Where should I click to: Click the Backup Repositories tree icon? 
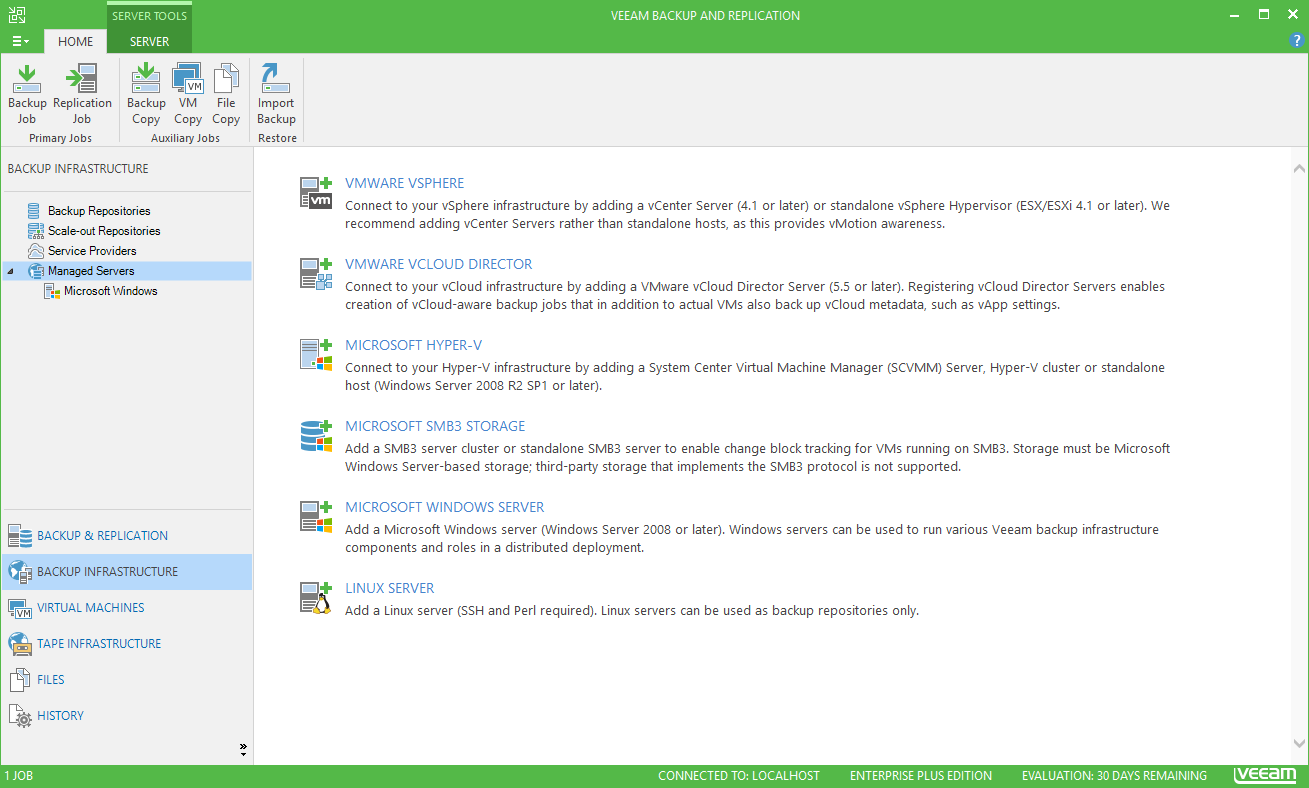(36, 211)
